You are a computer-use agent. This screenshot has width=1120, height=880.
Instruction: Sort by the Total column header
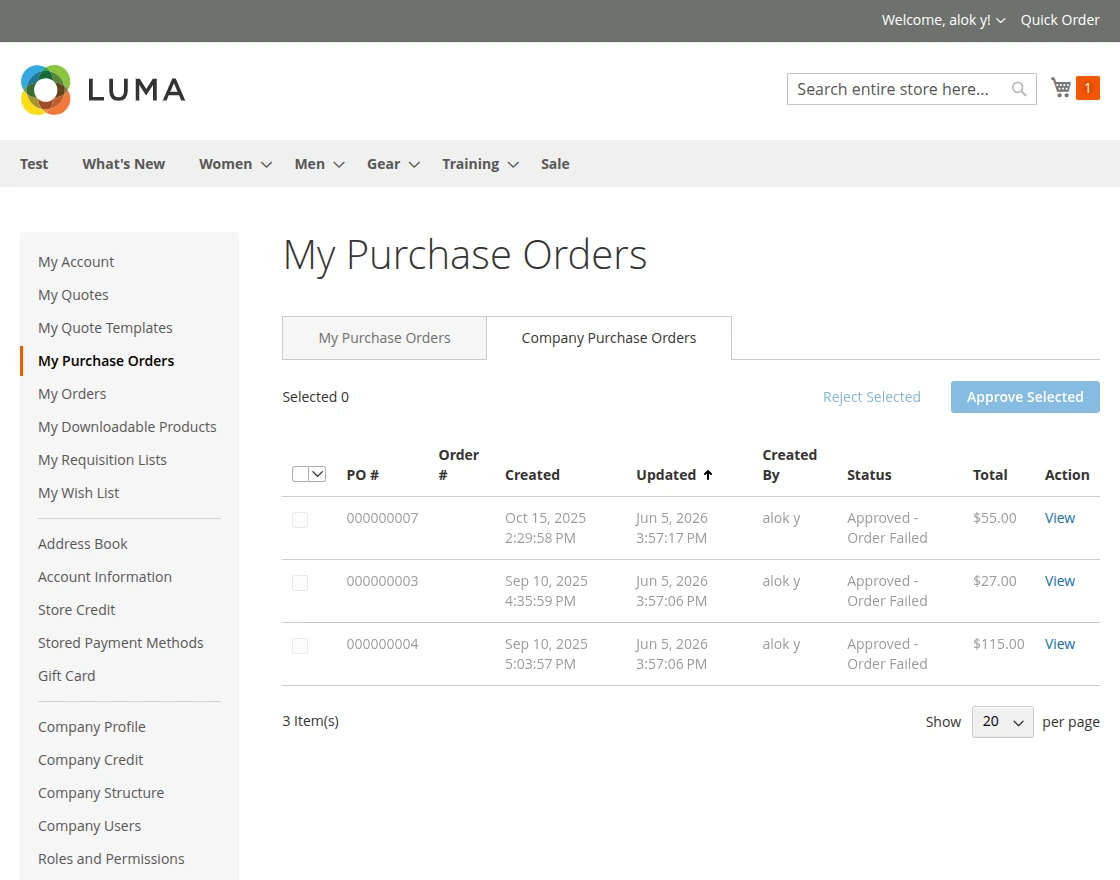990,475
